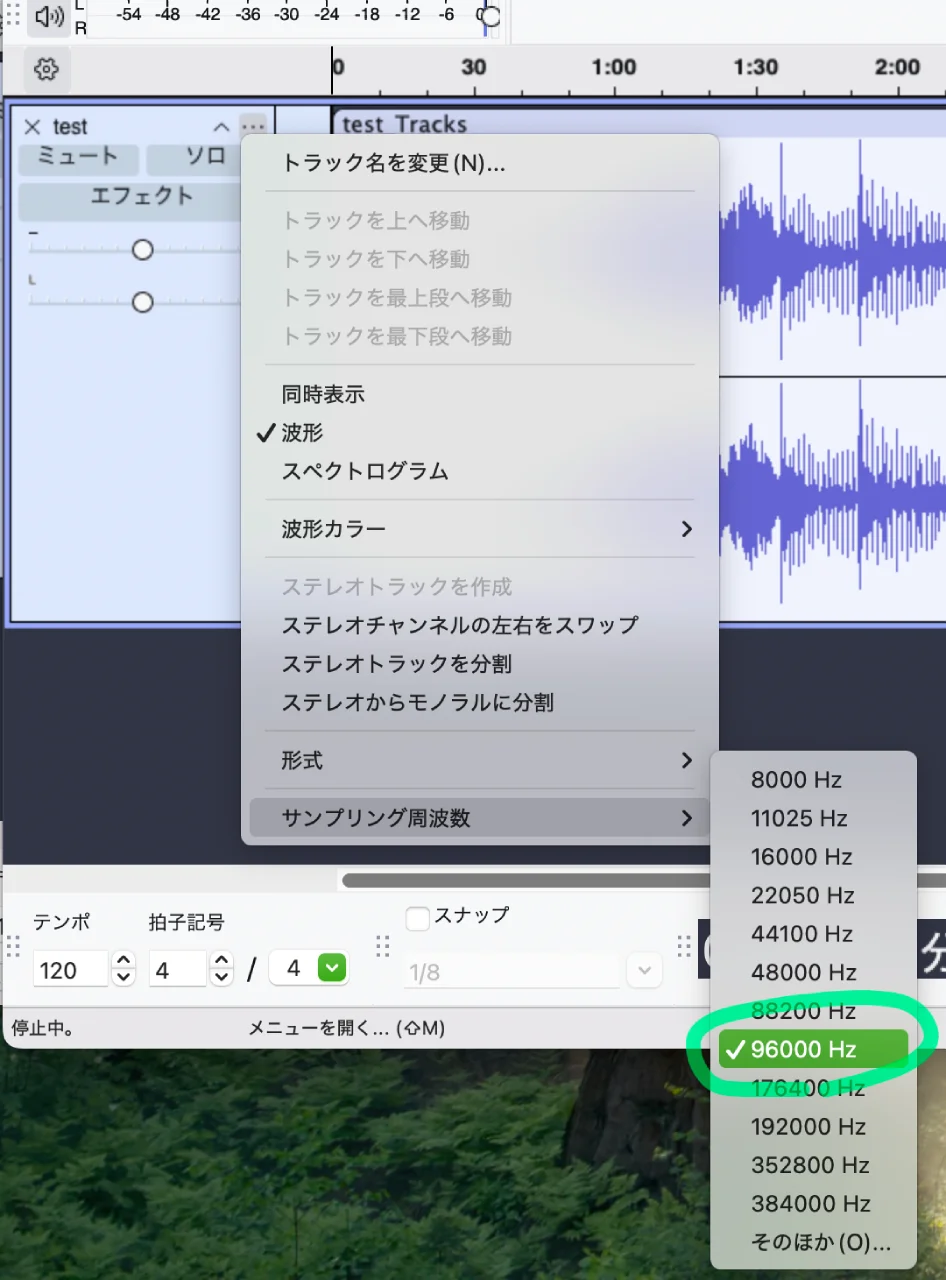The image size is (946, 1280).
Task: Open timeline options gear icon
Action: [x=46, y=69]
